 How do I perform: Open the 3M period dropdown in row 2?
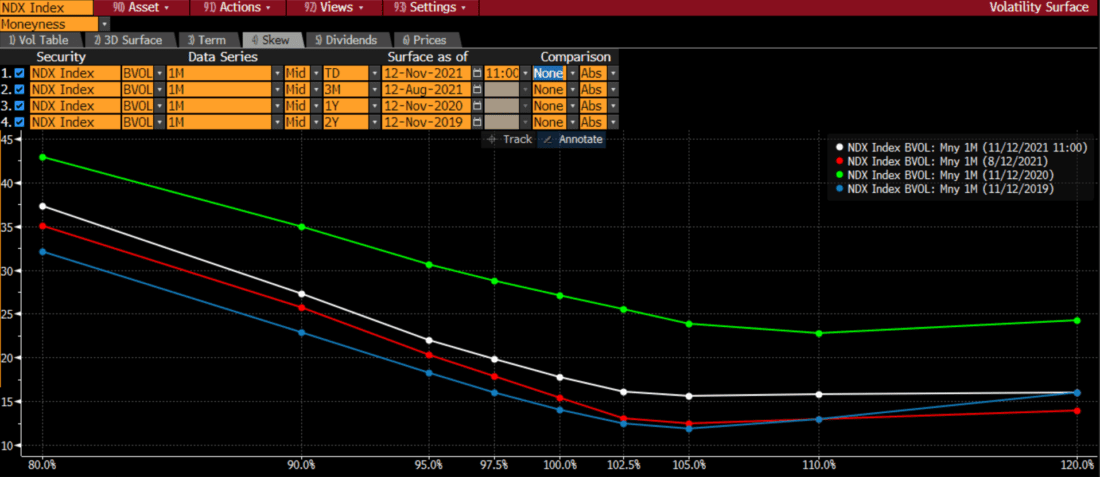375,90
